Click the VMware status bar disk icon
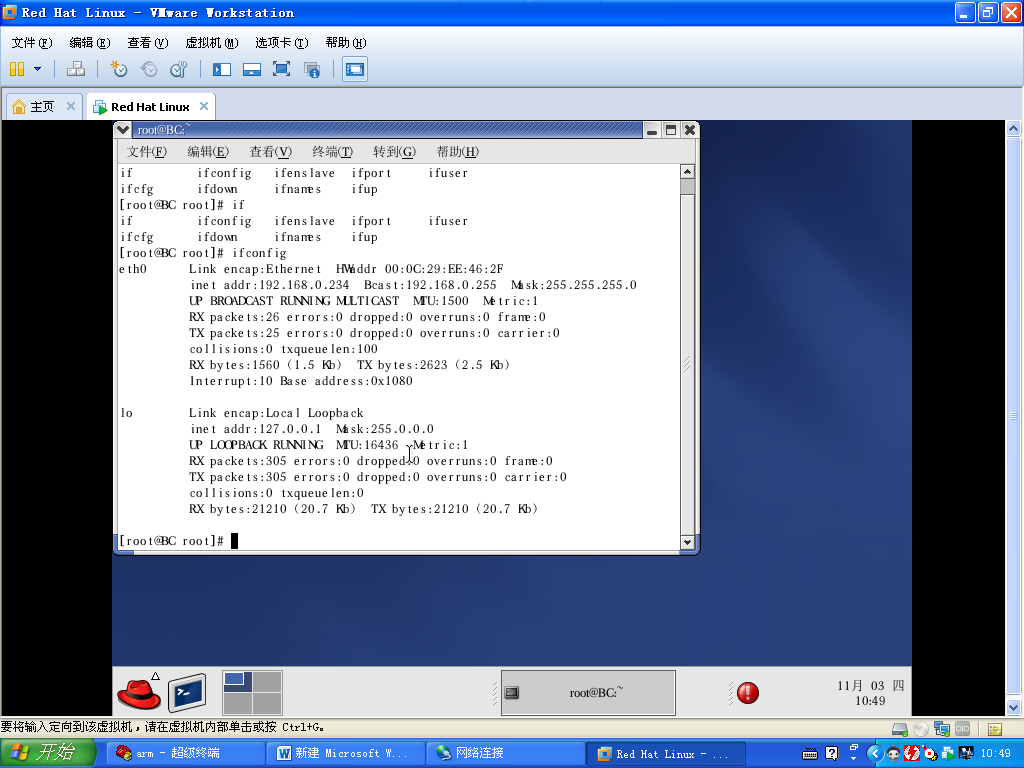Viewport: 1024px width, 768px height. (x=899, y=729)
